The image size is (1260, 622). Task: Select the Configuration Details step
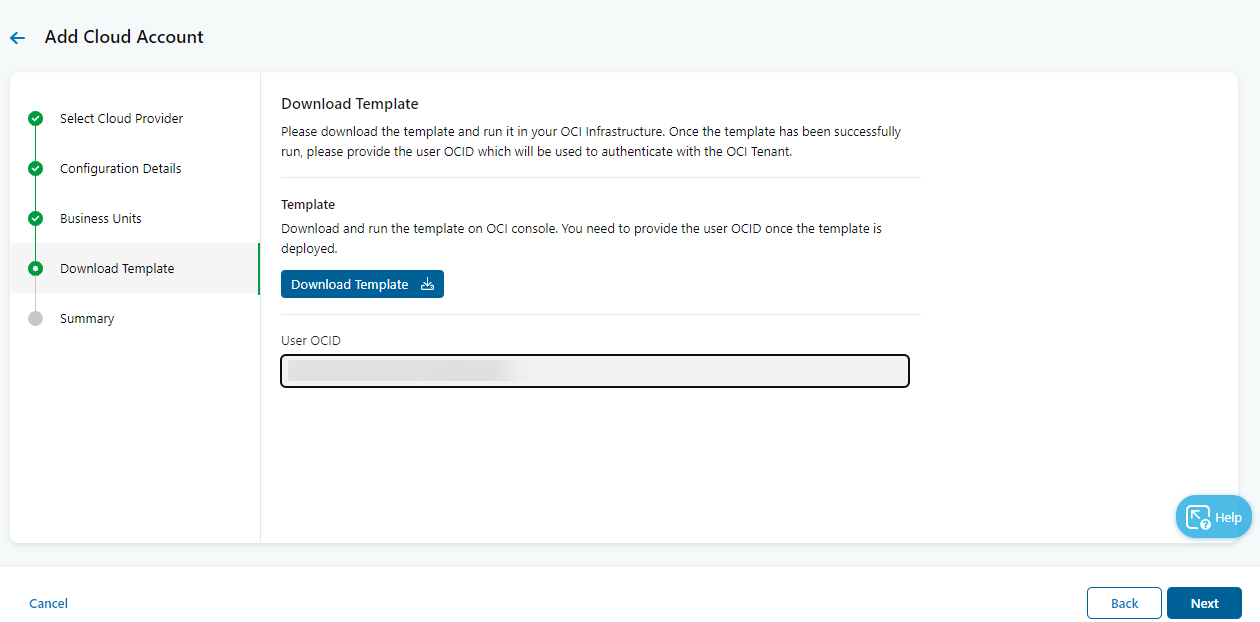point(120,168)
